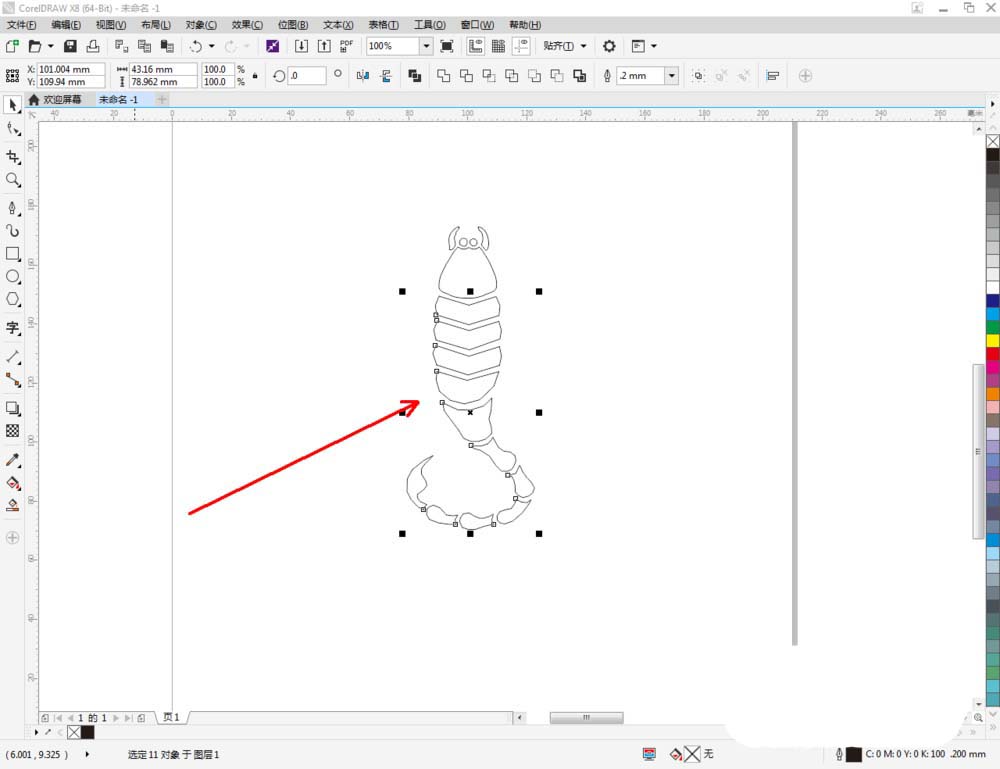Screen dimensions: 1000x769
Task: Open the File menu
Action: coord(22,25)
